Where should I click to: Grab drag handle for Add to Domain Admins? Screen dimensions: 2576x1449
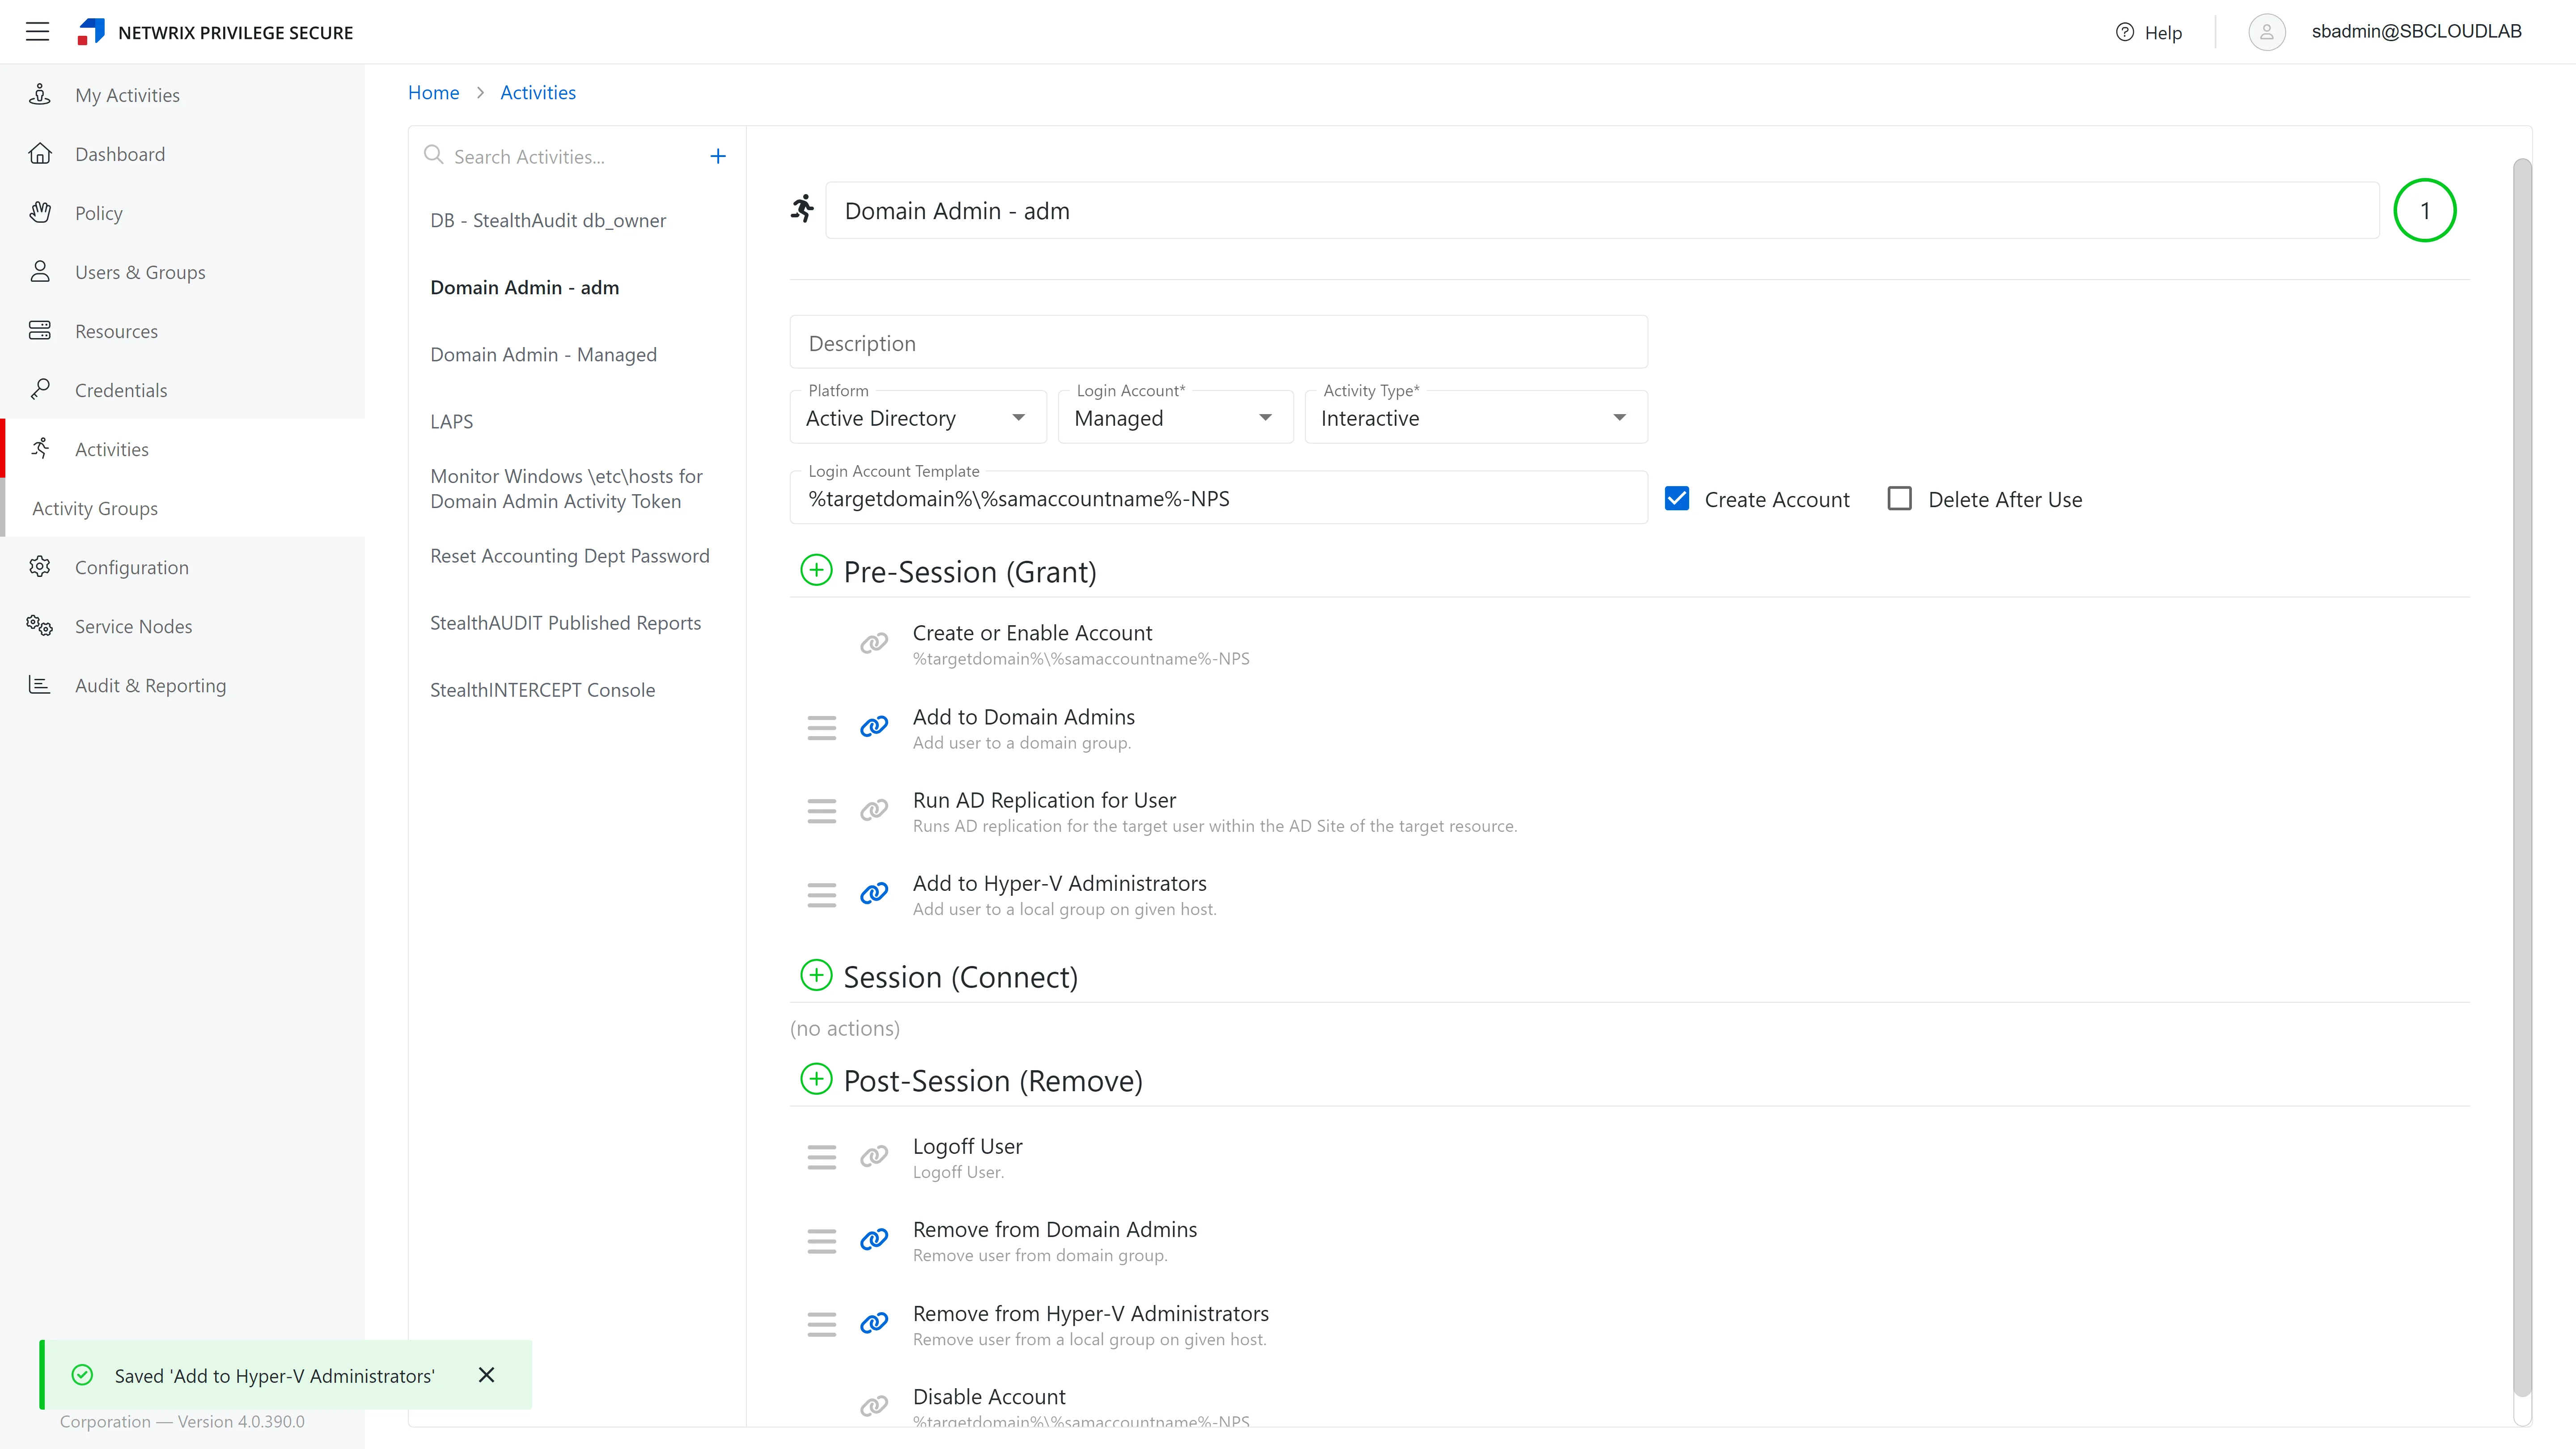822,728
